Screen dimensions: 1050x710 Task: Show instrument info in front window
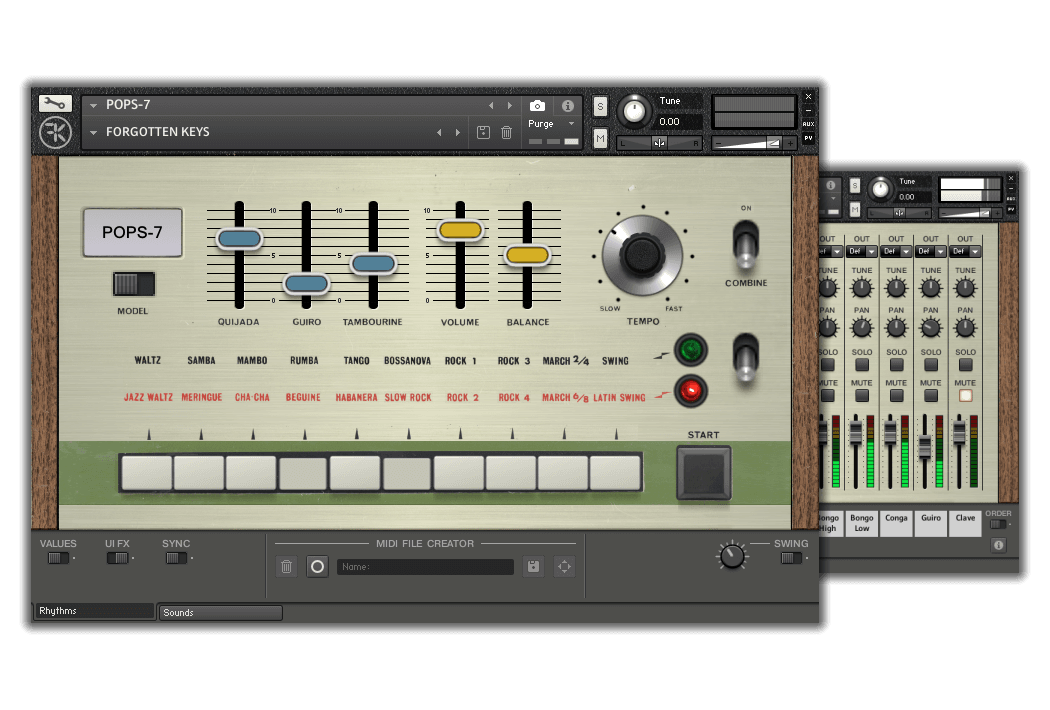coord(568,106)
